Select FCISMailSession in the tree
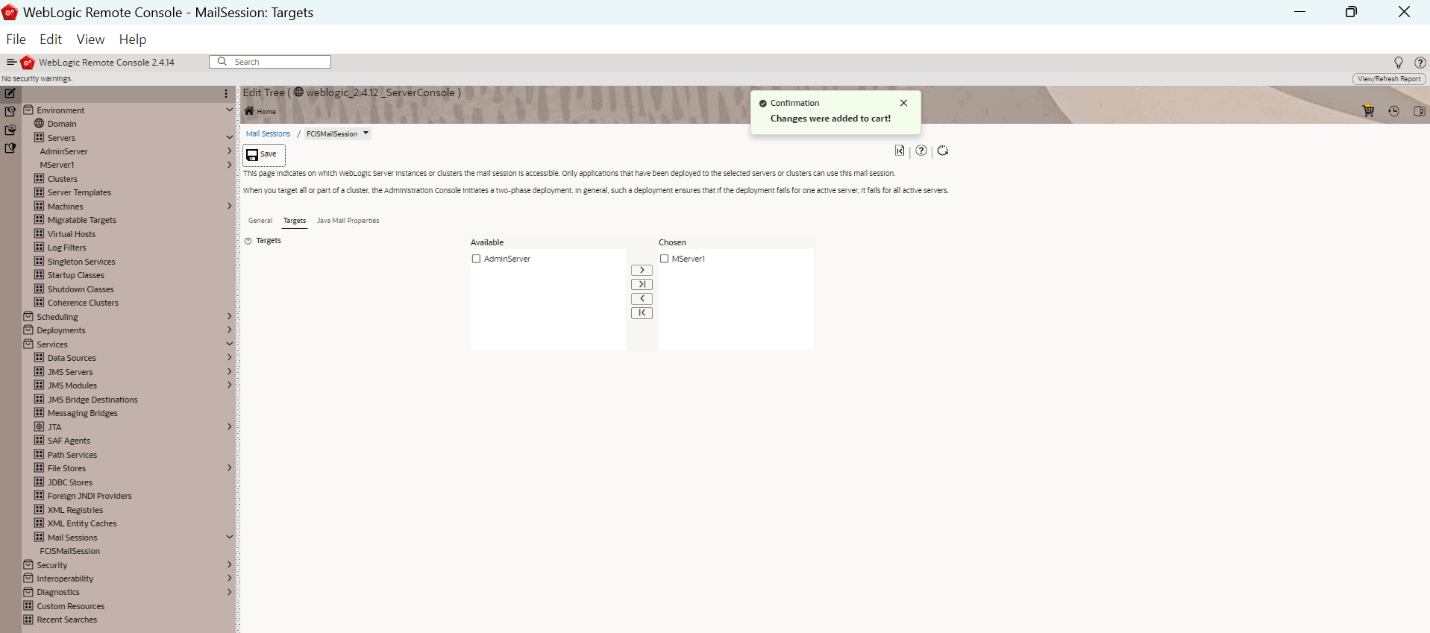1430x633 pixels. click(x=70, y=551)
